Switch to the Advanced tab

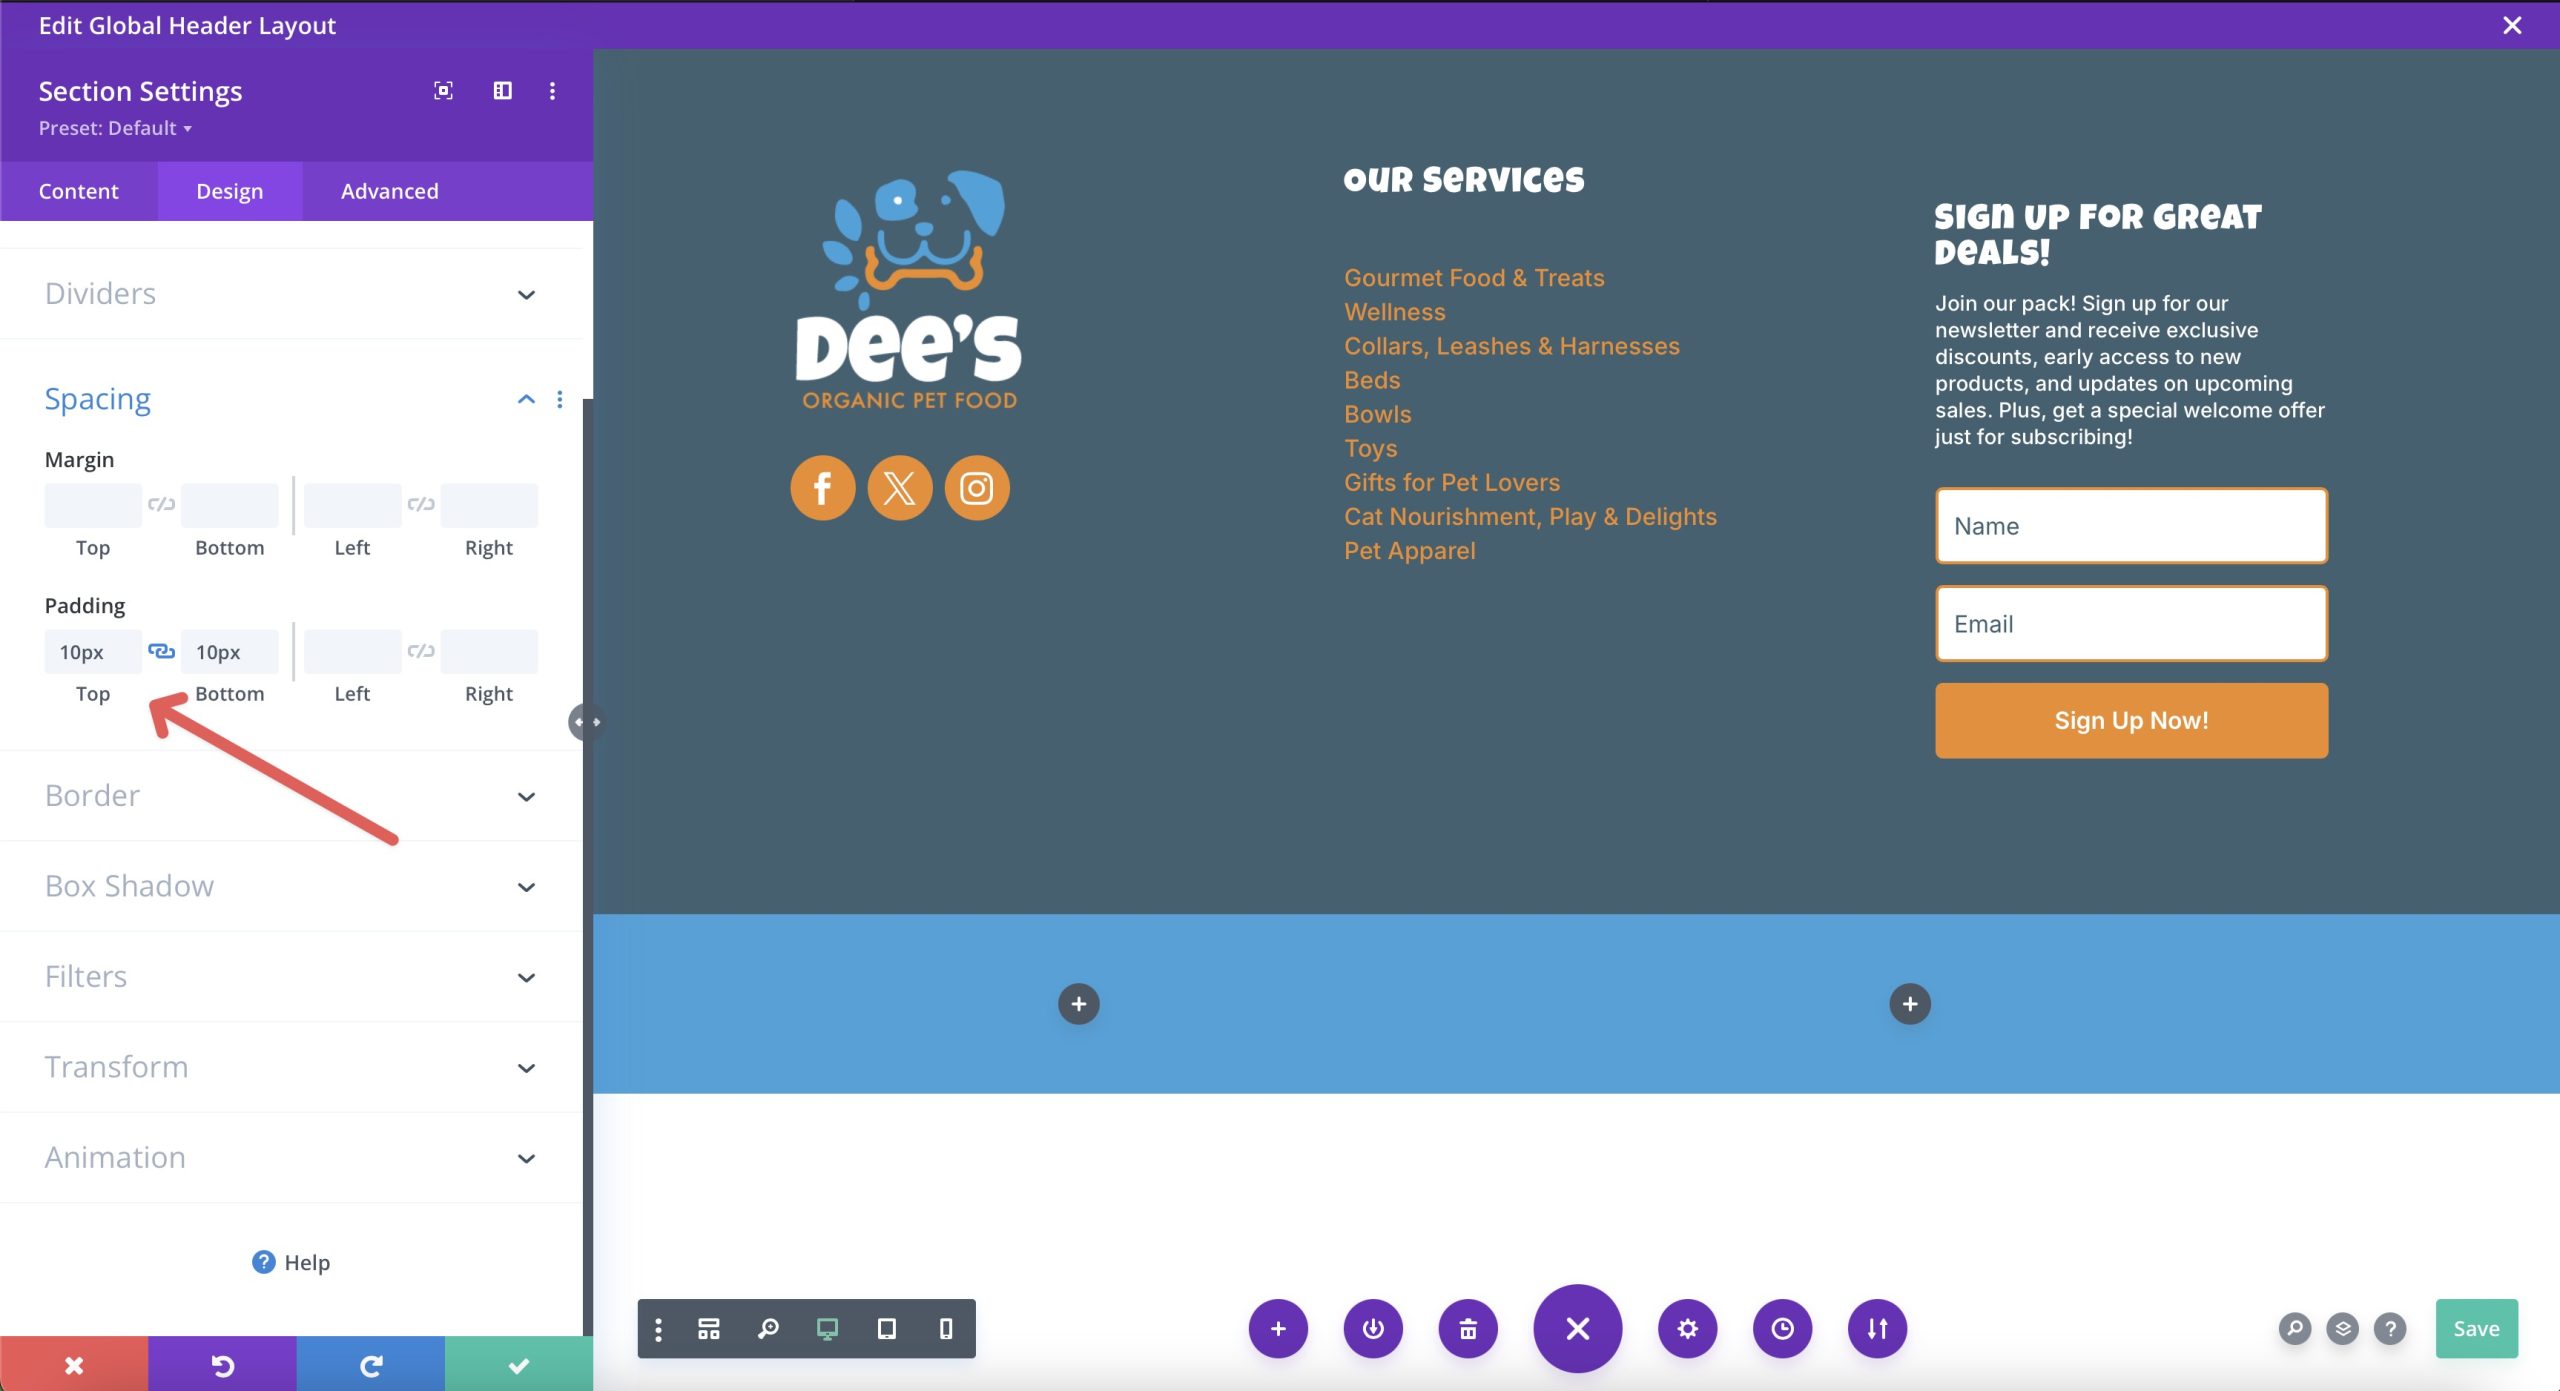coord(389,190)
